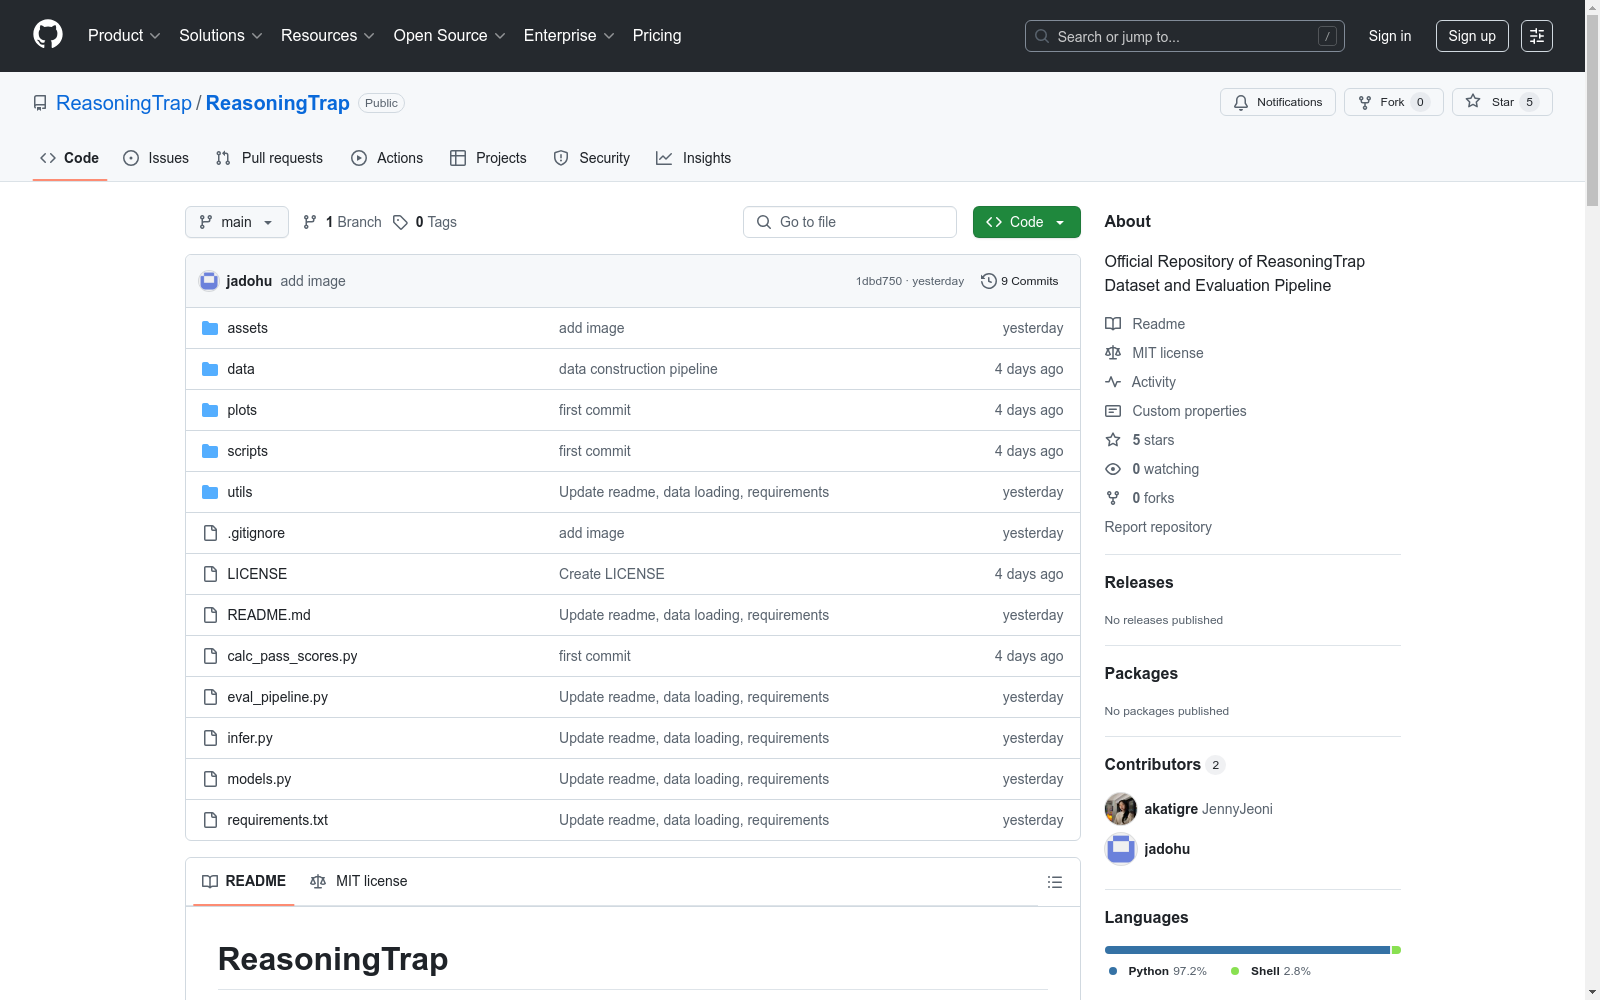Focus the Search or jump to field
Screen dimensions: 1600x1000
pyautogui.click(x=1185, y=36)
